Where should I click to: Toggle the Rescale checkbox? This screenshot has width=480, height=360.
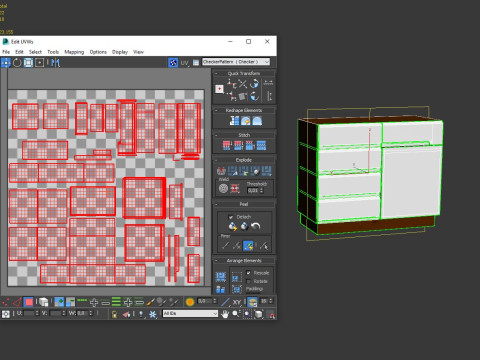pyautogui.click(x=249, y=273)
